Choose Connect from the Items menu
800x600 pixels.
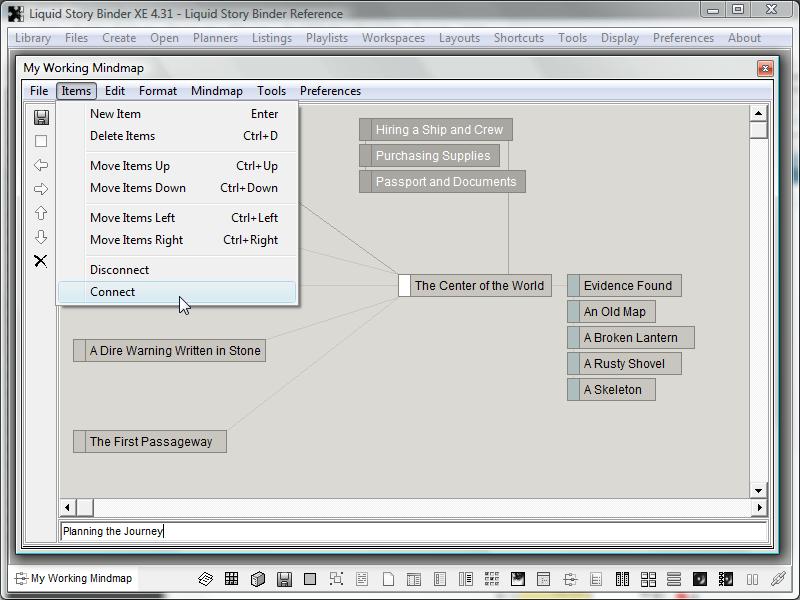[112, 292]
